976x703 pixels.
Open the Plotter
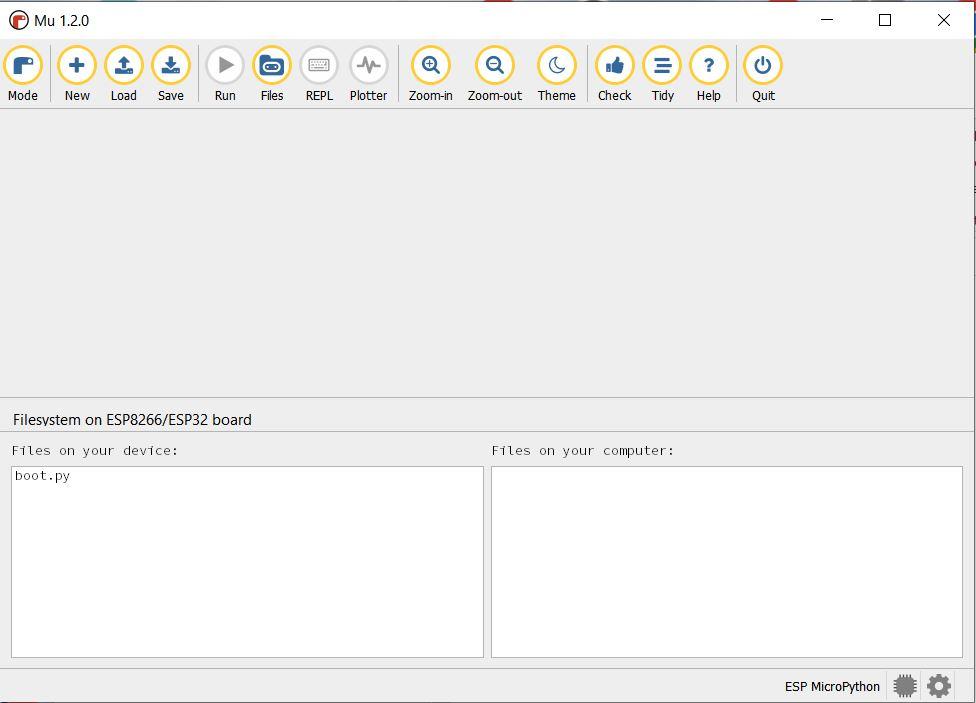[368, 73]
